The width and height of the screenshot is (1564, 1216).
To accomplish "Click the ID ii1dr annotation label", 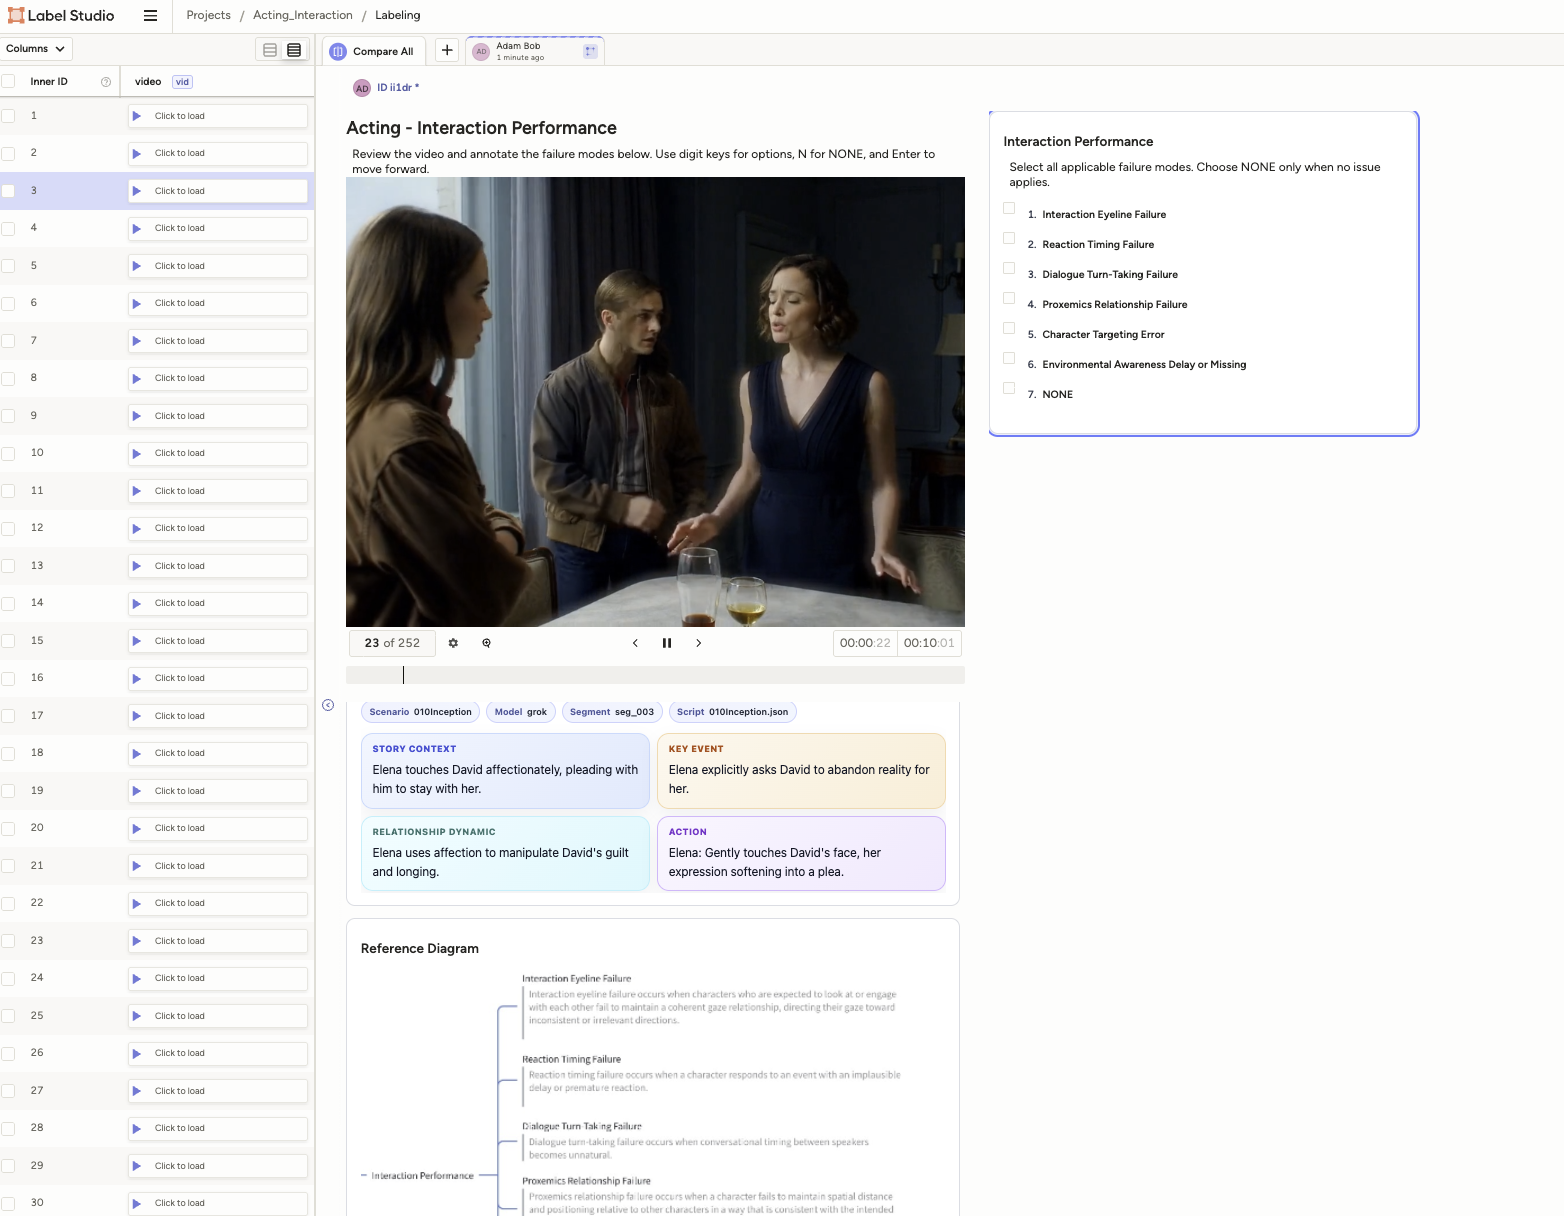I will point(398,88).
